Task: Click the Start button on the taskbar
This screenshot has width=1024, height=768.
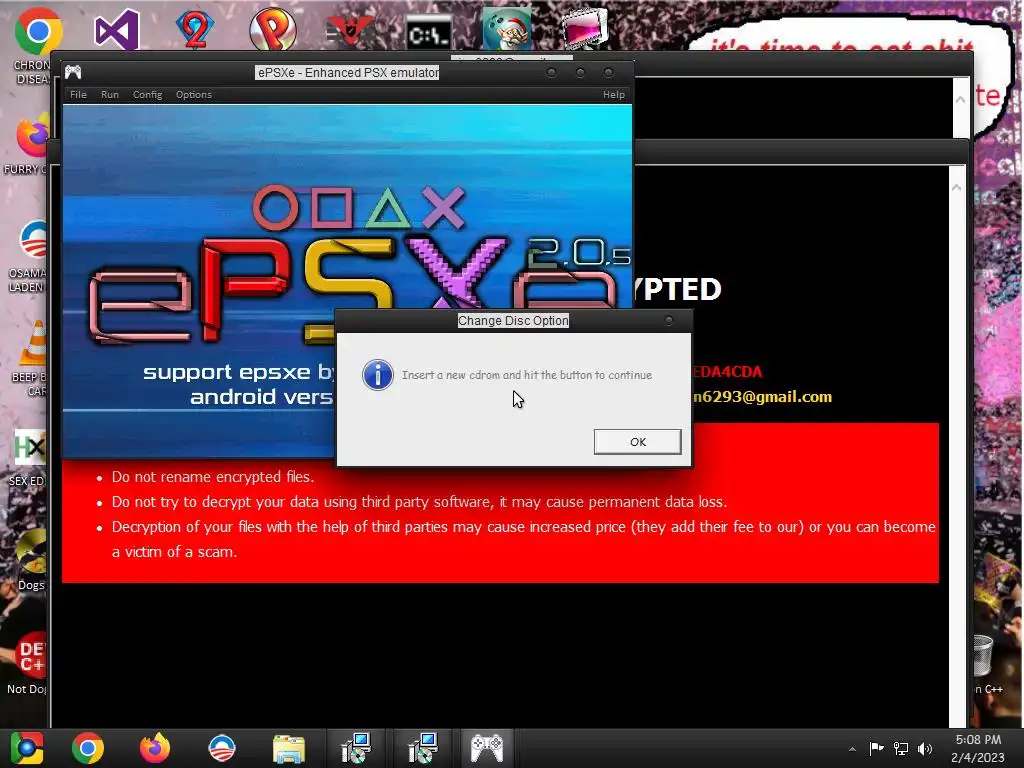Action: click(x=26, y=748)
